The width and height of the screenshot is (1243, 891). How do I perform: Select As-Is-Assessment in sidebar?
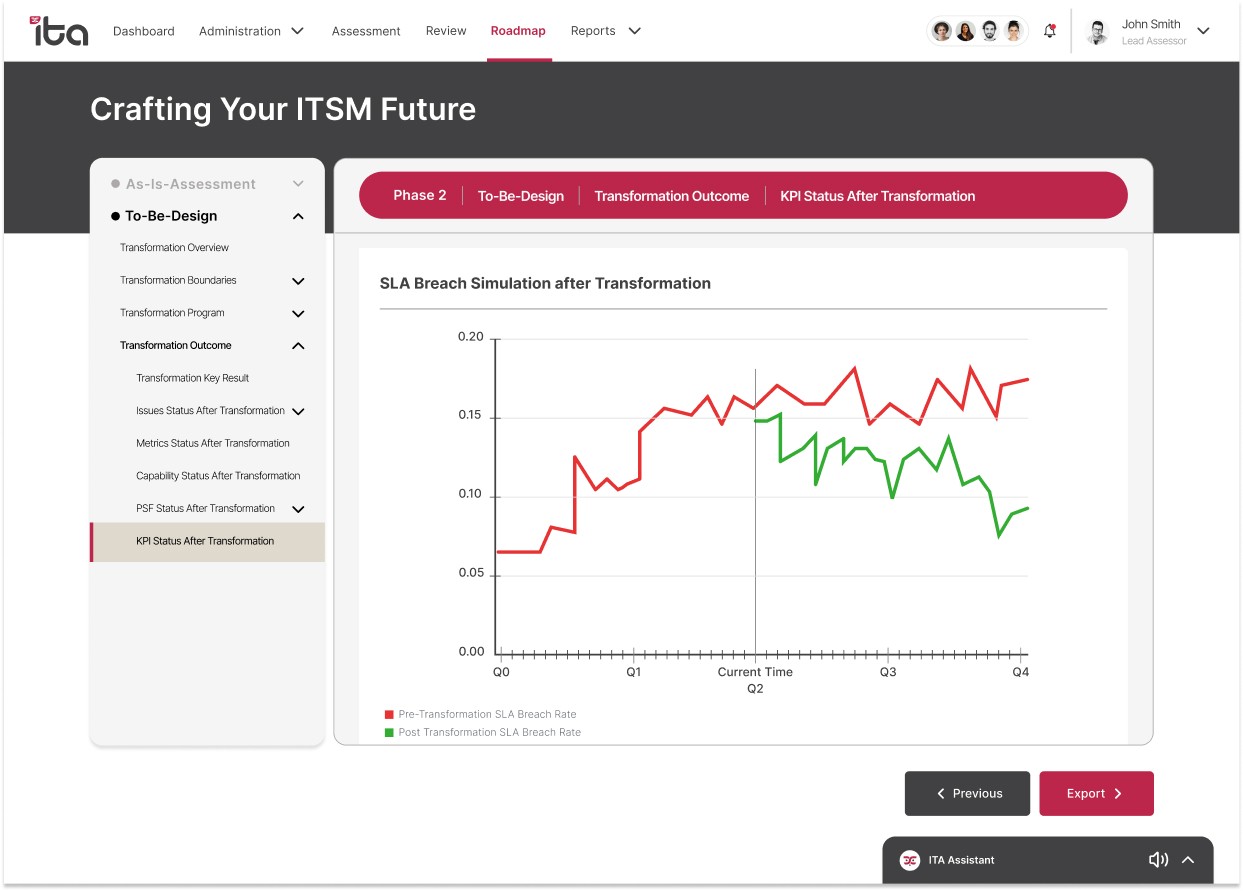[x=190, y=184]
